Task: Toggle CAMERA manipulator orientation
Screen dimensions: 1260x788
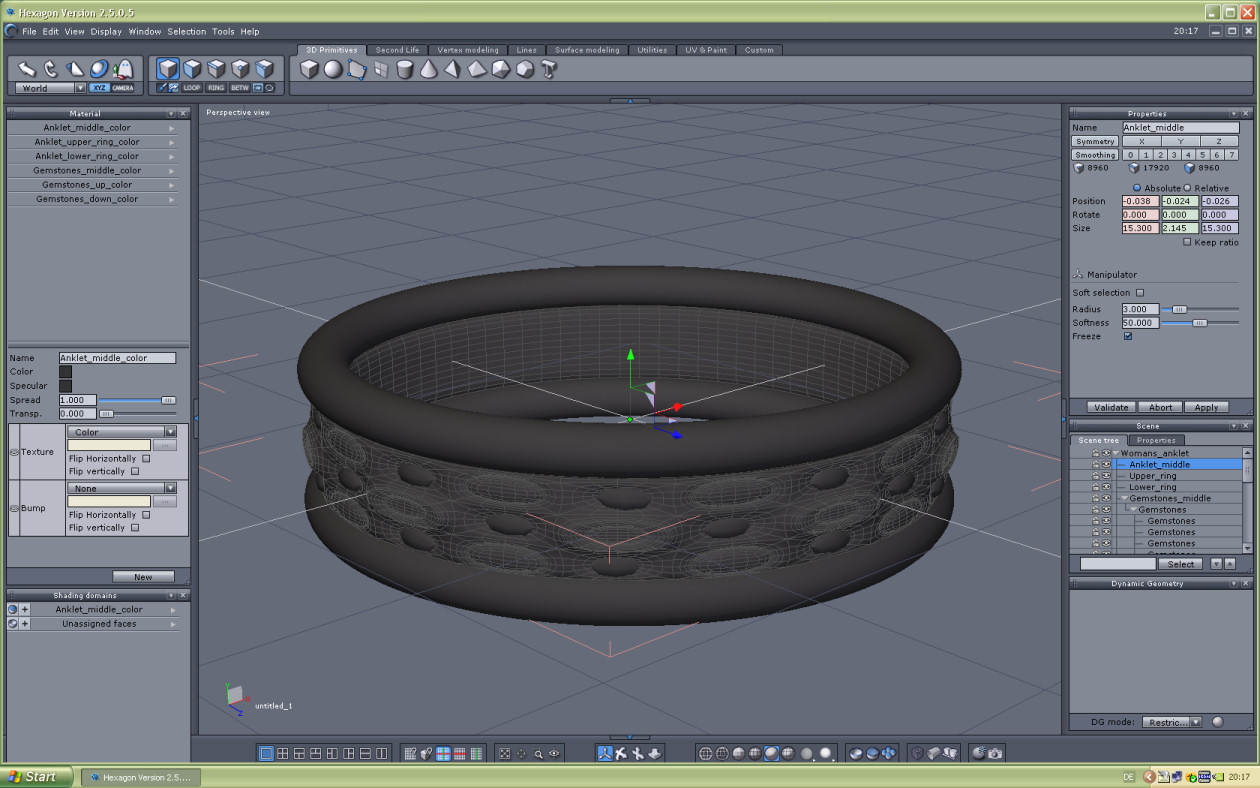Action: coord(123,88)
